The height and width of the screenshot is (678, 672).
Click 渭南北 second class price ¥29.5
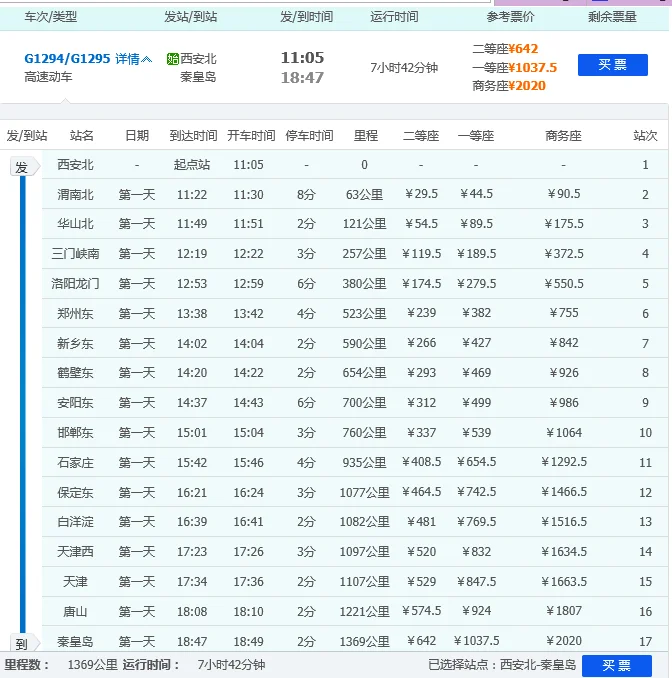pos(421,194)
